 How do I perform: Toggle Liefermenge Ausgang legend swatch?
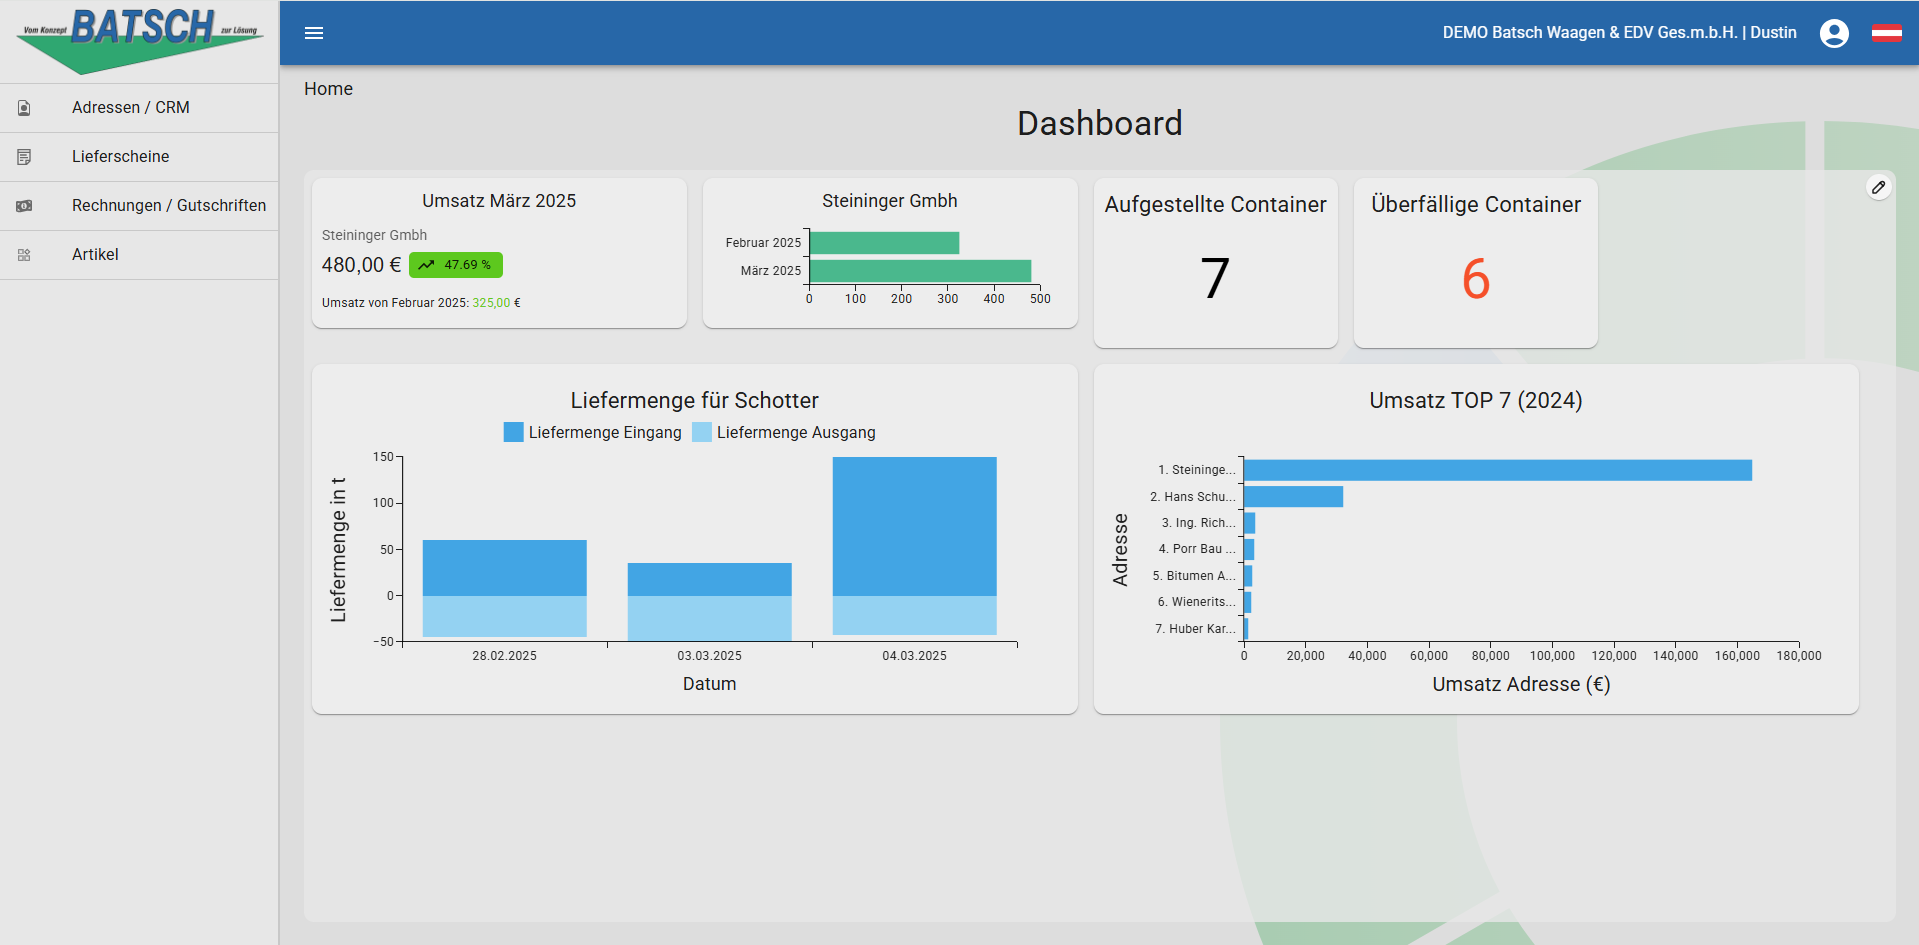pyautogui.click(x=702, y=432)
